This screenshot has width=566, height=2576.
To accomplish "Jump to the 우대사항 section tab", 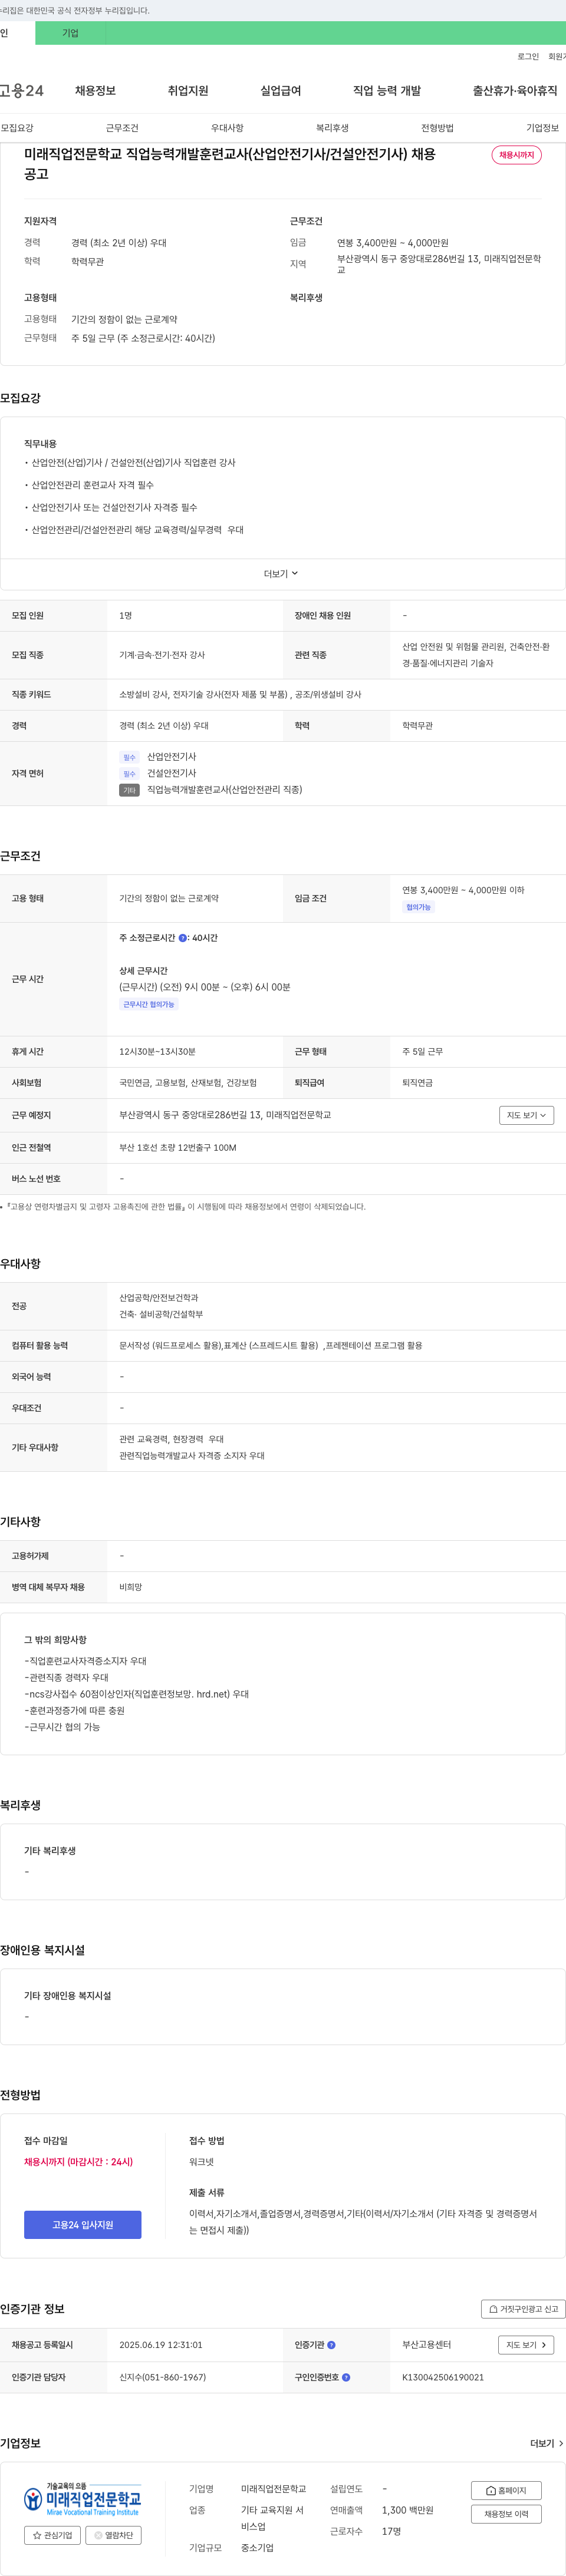I will click(x=227, y=128).
